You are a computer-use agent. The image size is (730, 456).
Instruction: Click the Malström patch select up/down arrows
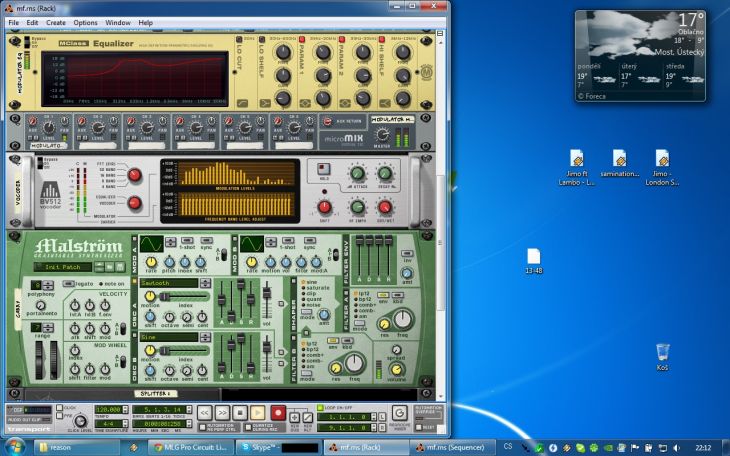[99, 267]
